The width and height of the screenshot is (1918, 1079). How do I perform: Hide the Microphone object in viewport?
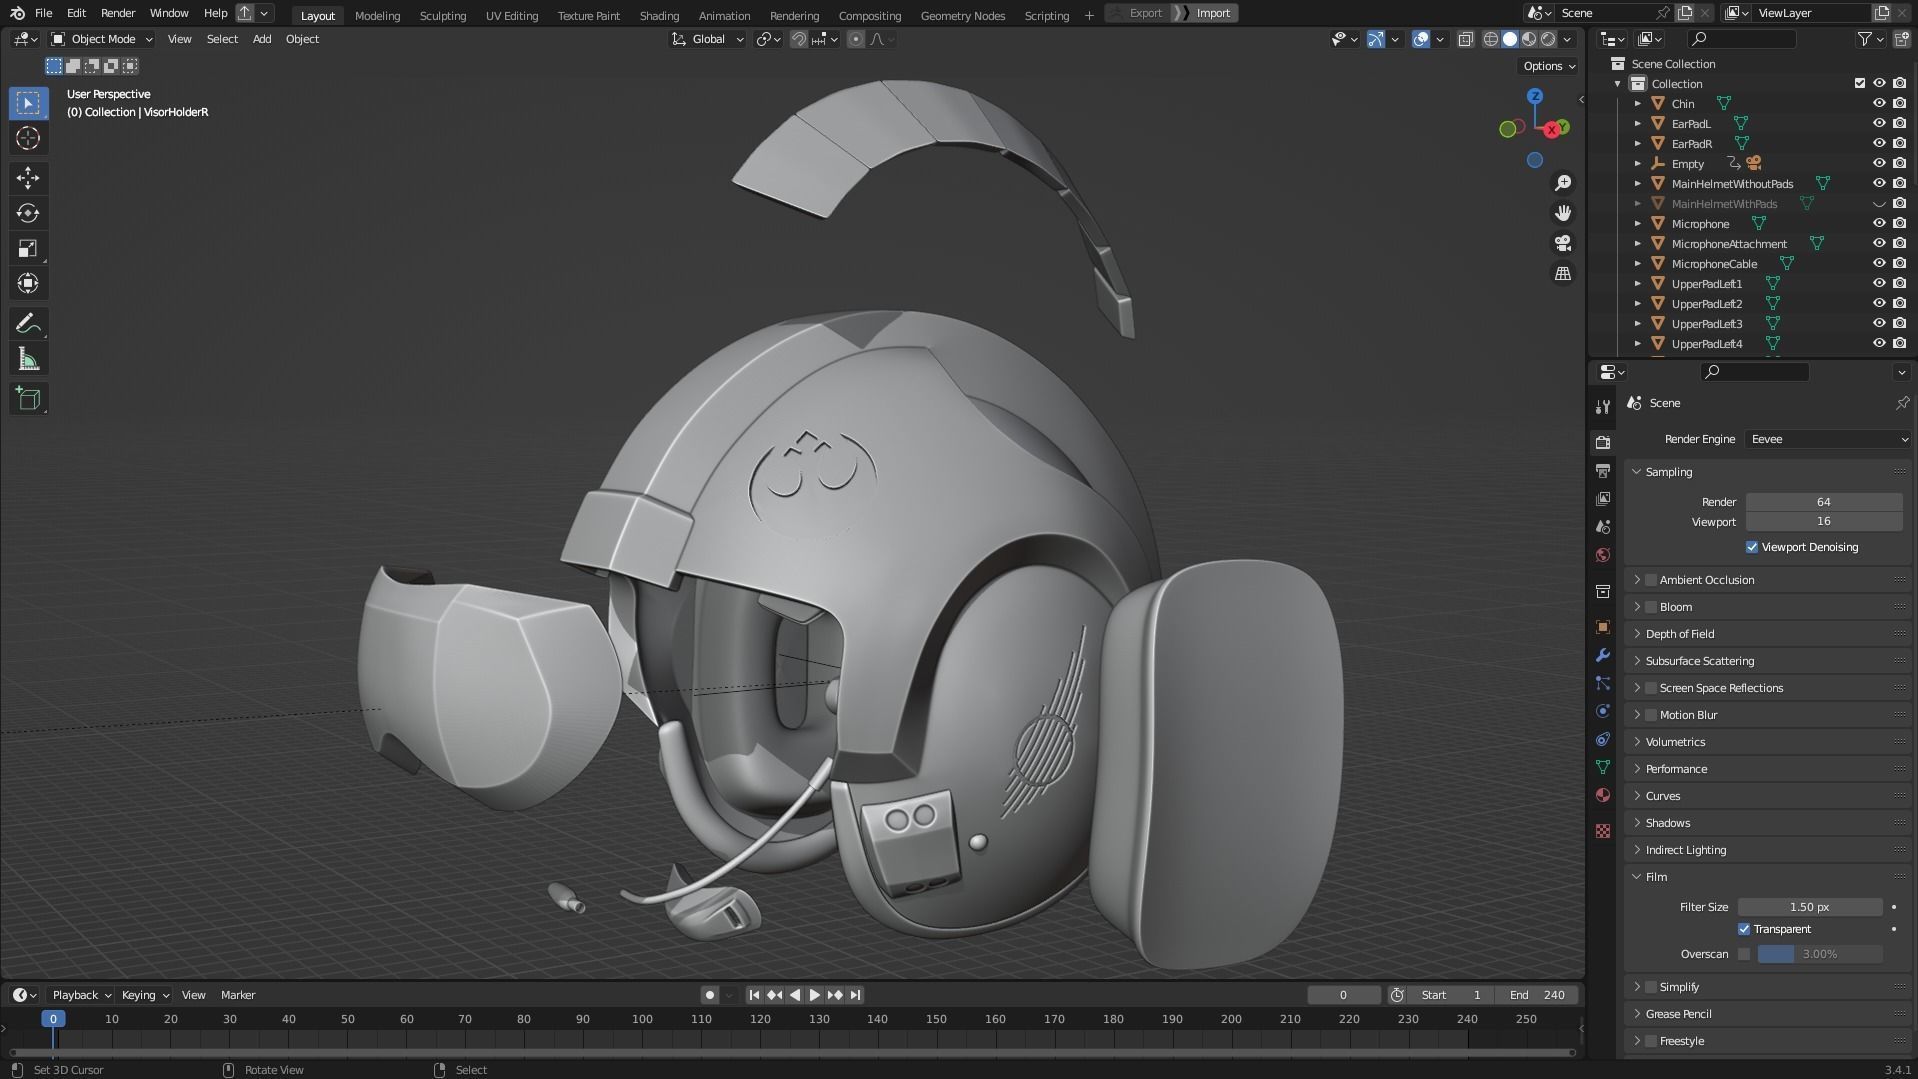click(1879, 223)
